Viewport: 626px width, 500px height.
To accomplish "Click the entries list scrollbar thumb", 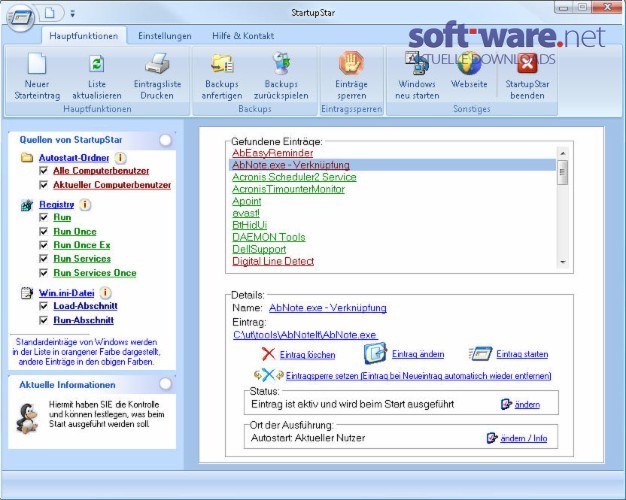I will 563,172.
